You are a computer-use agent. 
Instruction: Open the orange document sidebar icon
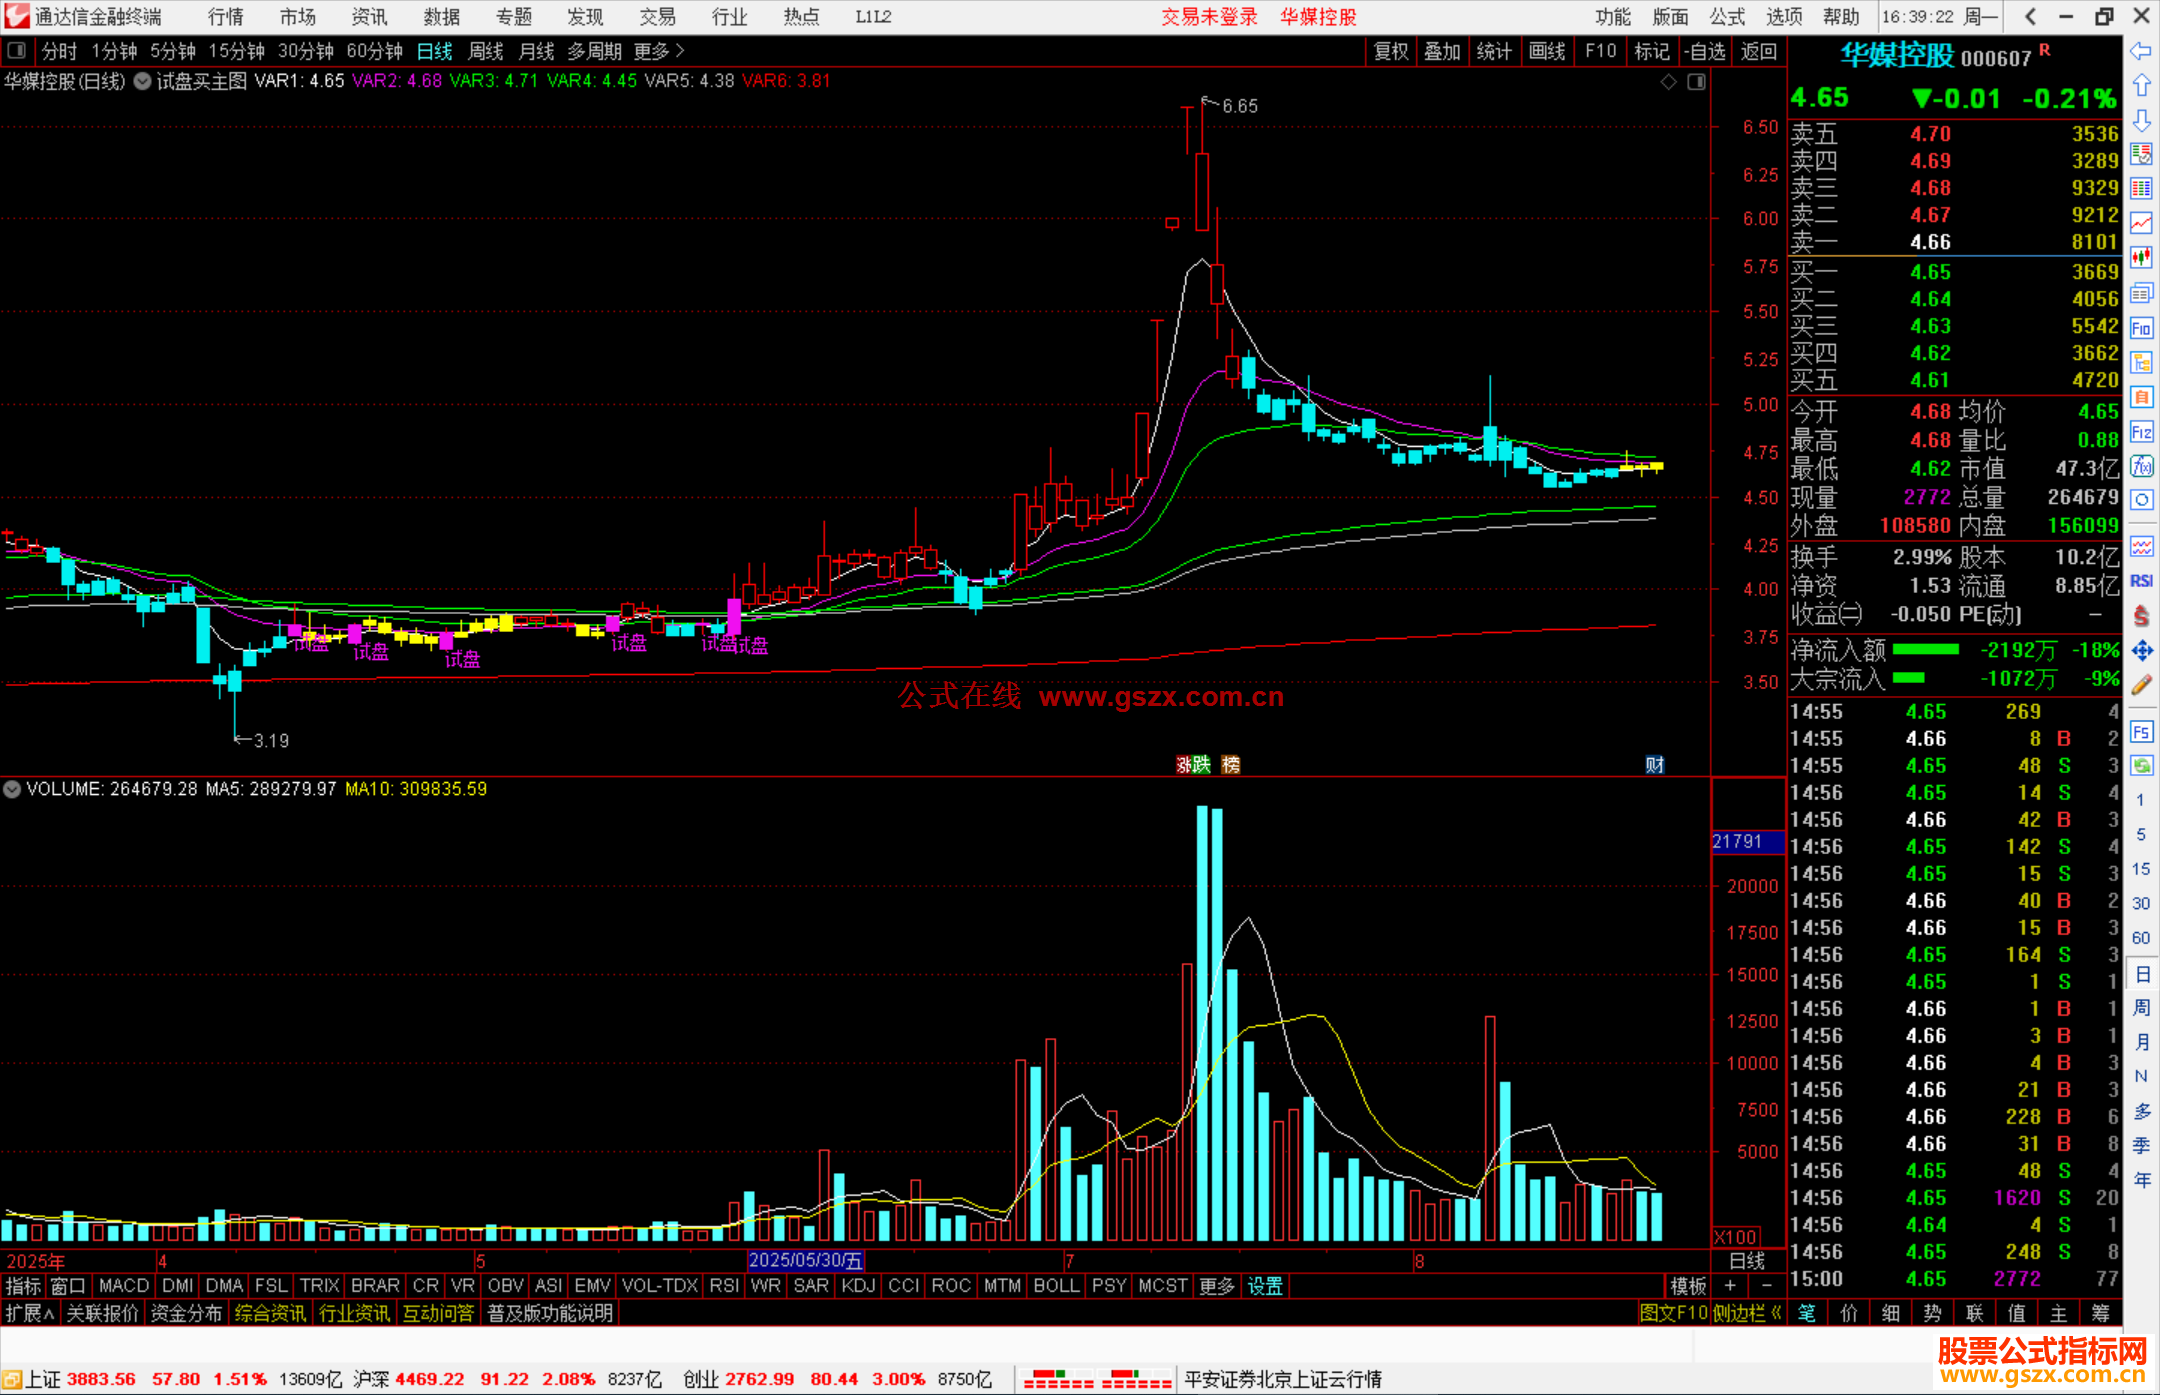[x=2141, y=397]
